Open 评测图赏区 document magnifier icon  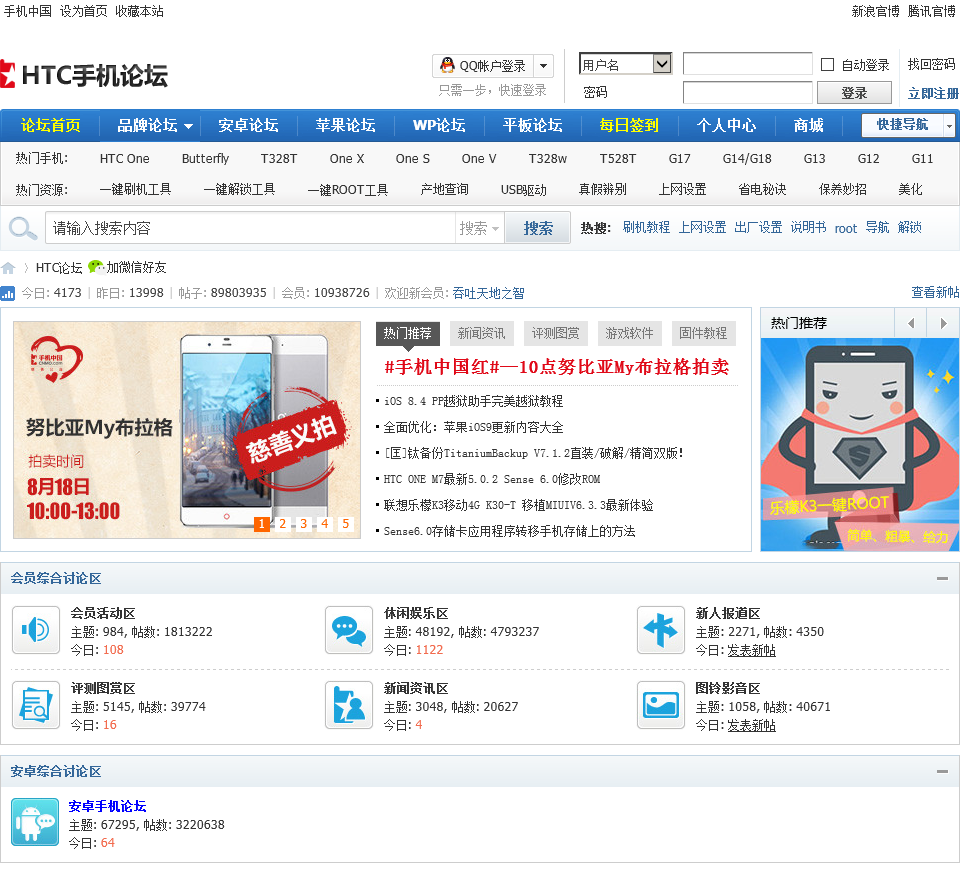pos(36,705)
